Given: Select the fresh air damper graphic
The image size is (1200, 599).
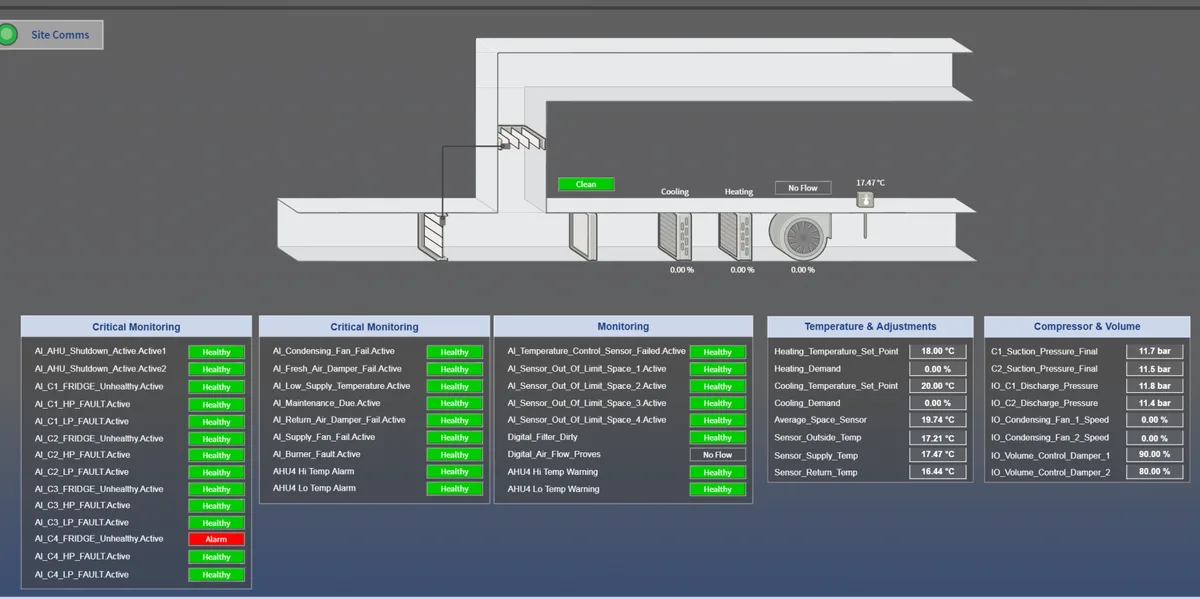Looking at the screenshot, I should click(x=434, y=236).
